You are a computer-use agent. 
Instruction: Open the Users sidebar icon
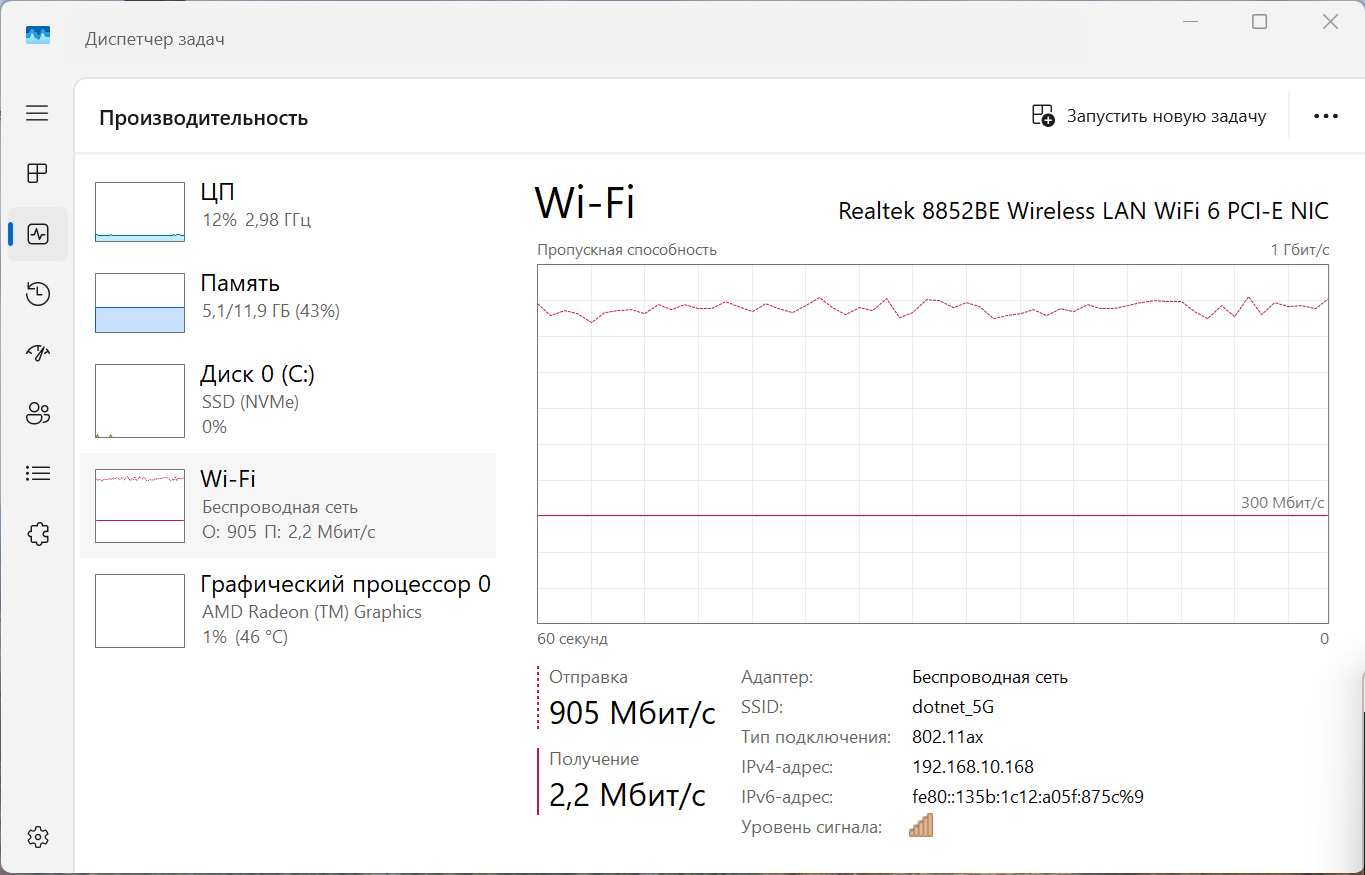(37, 413)
